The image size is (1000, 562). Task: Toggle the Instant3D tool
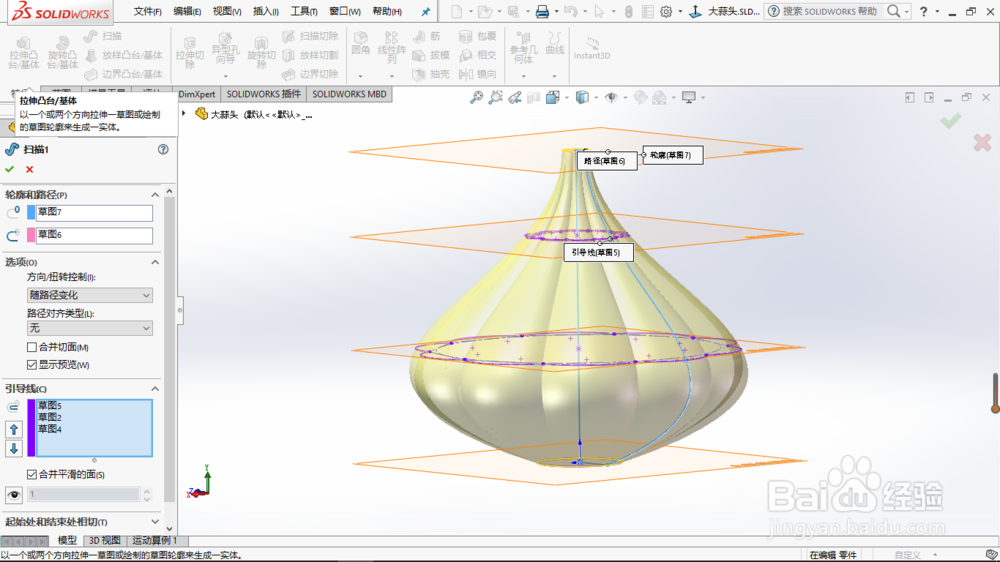pyautogui.click(x=592, y=48)
